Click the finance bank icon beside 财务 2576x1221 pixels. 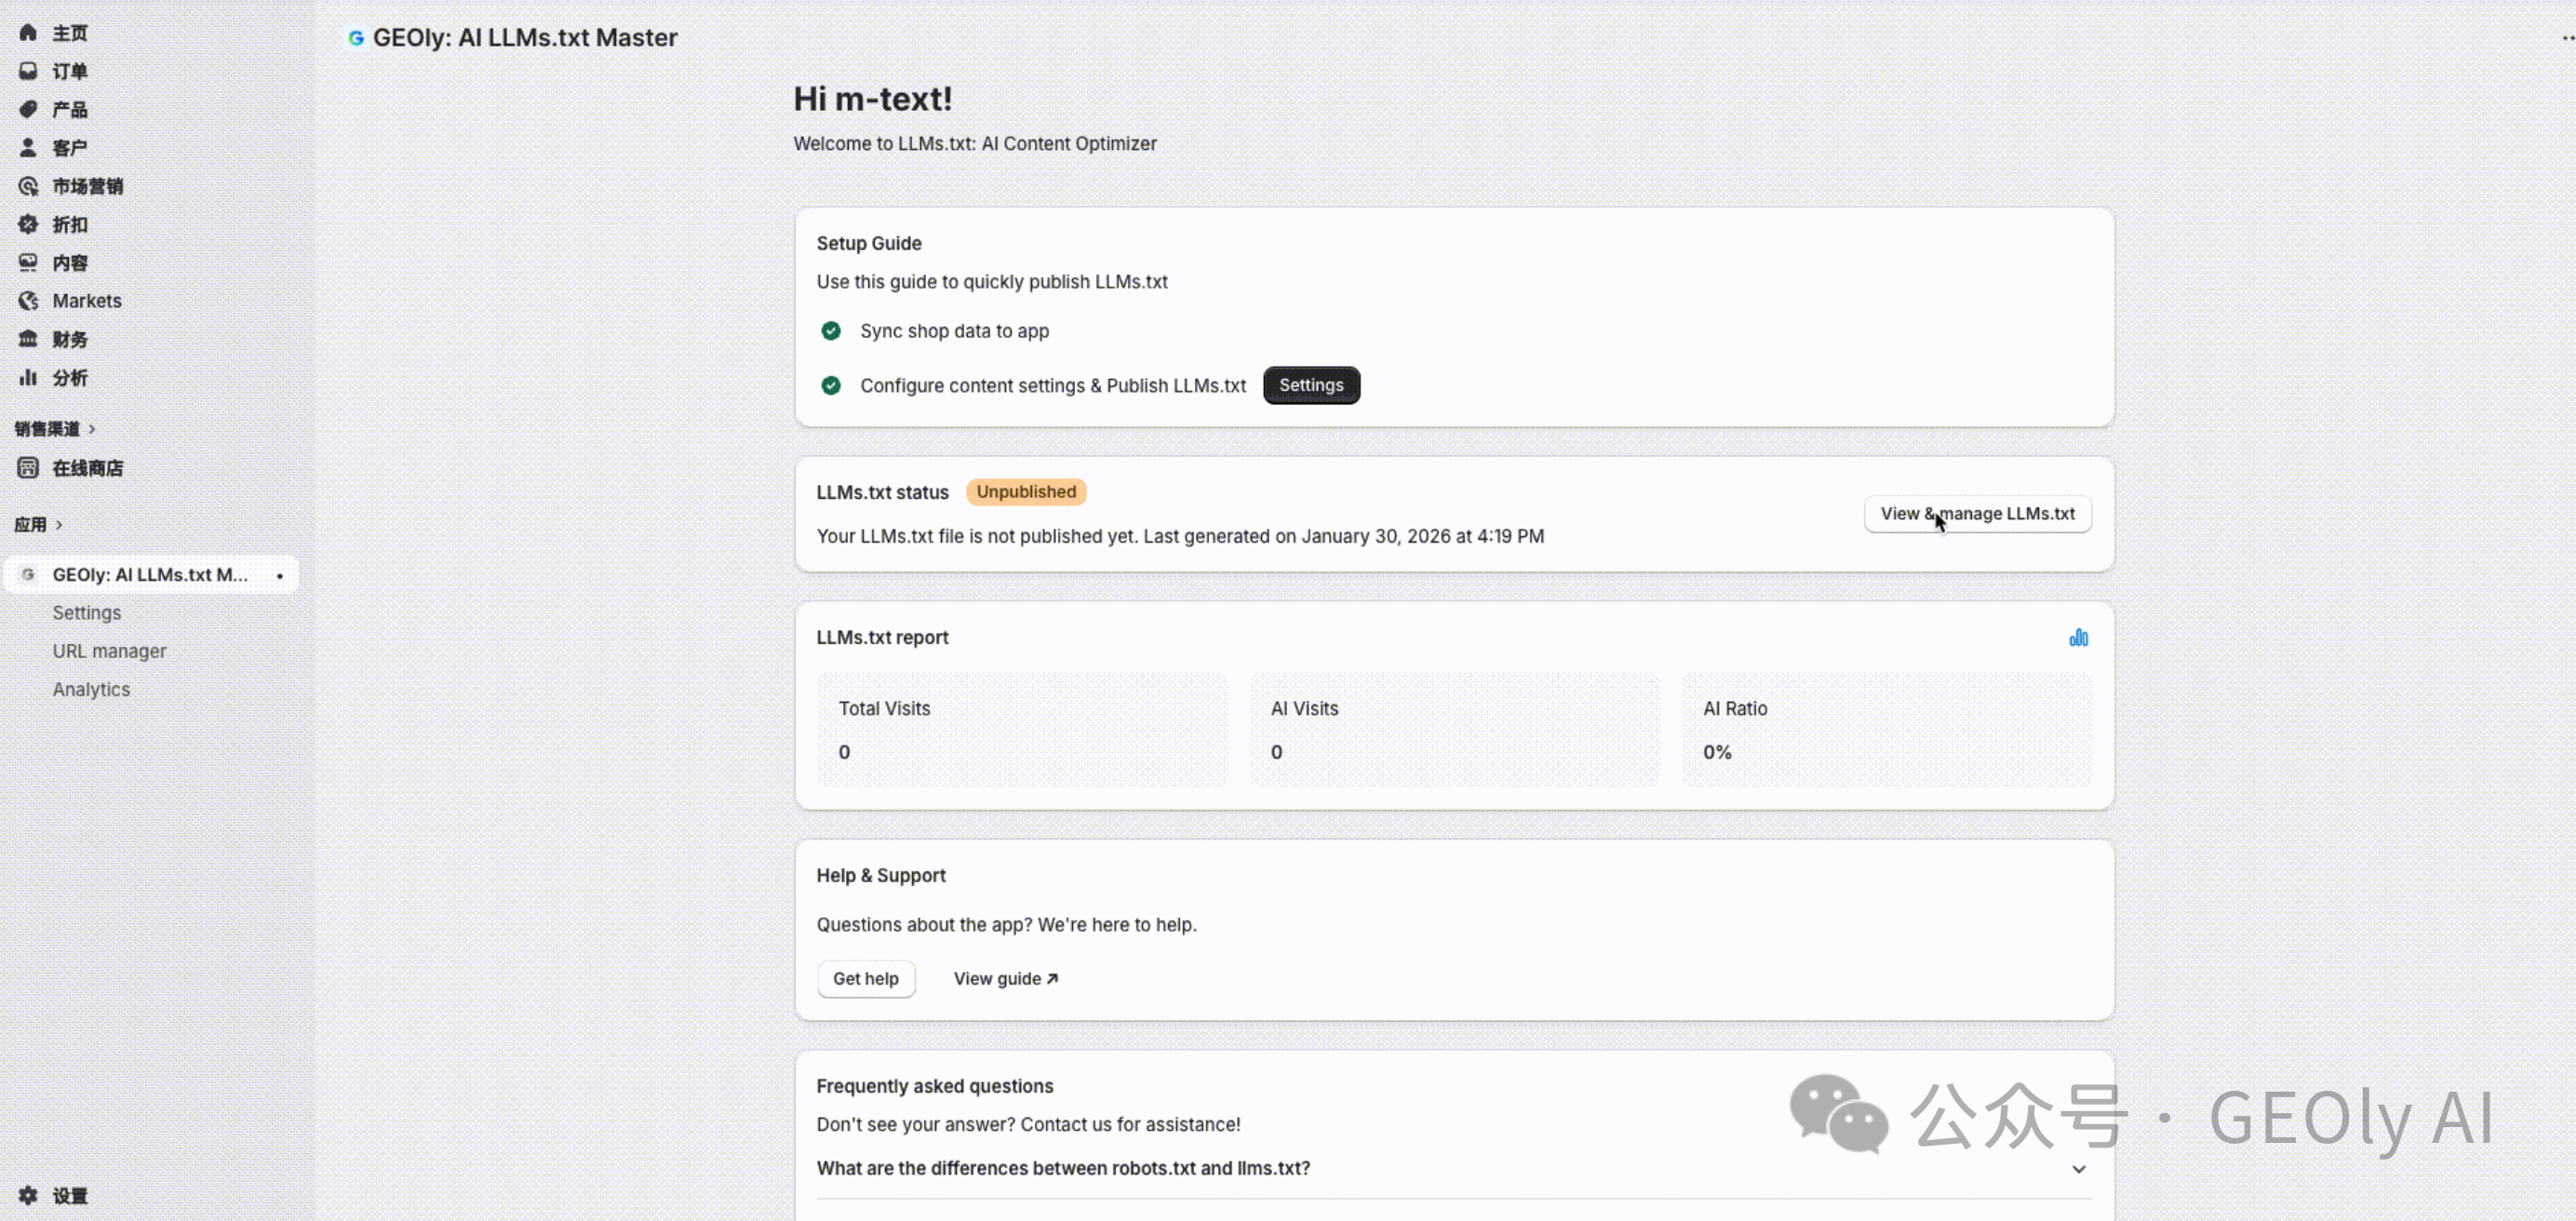point(28,339)
